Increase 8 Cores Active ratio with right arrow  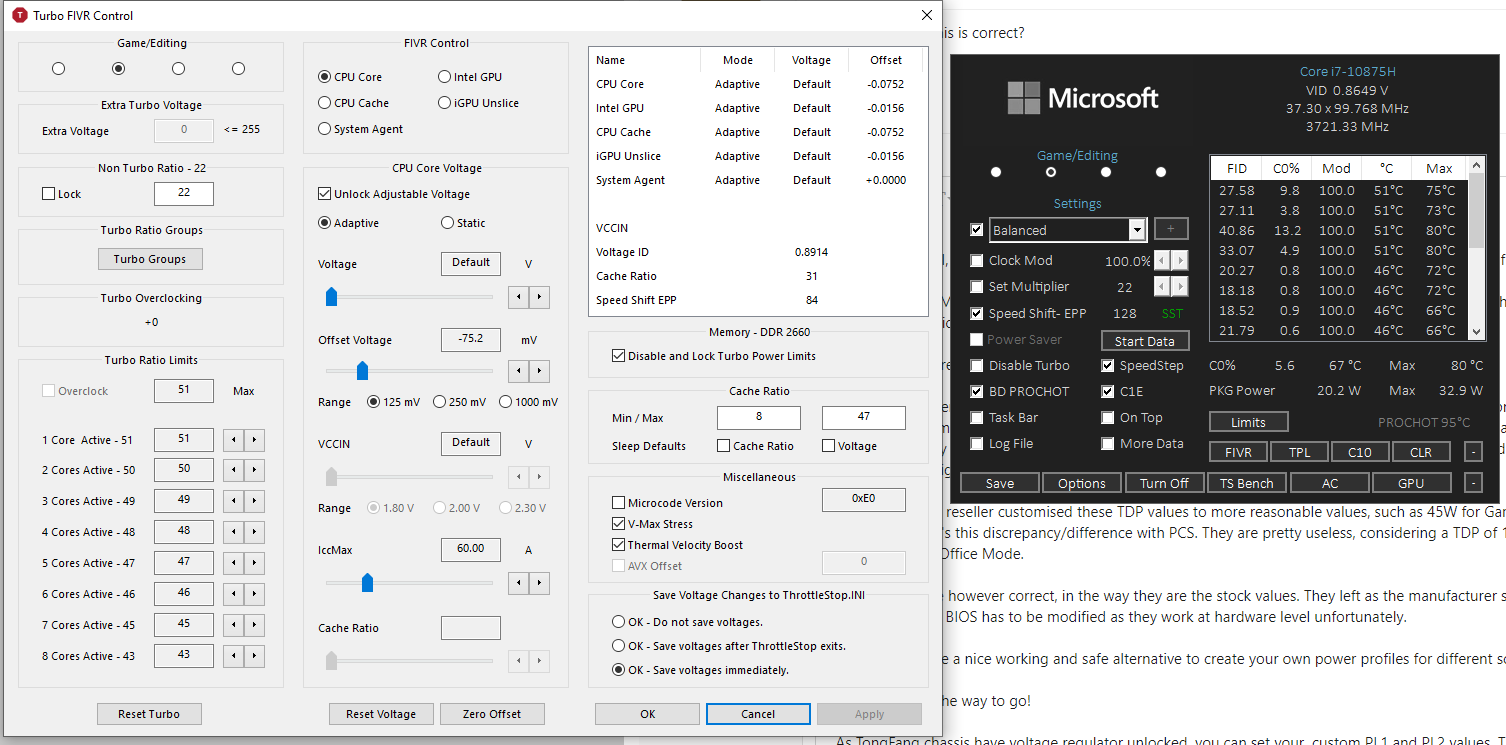pyautogui.click(x=254, y=656)
